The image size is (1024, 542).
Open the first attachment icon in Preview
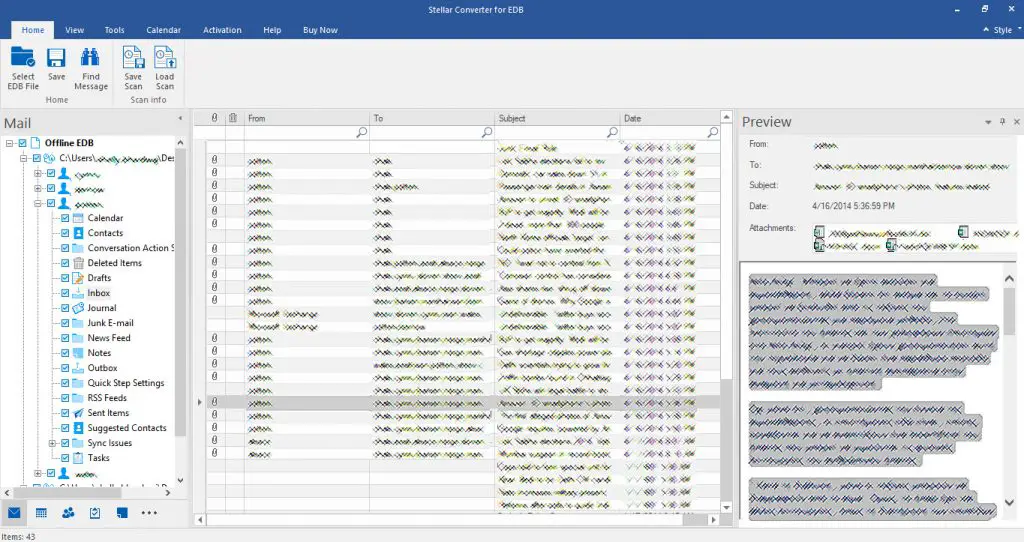coord(819,232)
